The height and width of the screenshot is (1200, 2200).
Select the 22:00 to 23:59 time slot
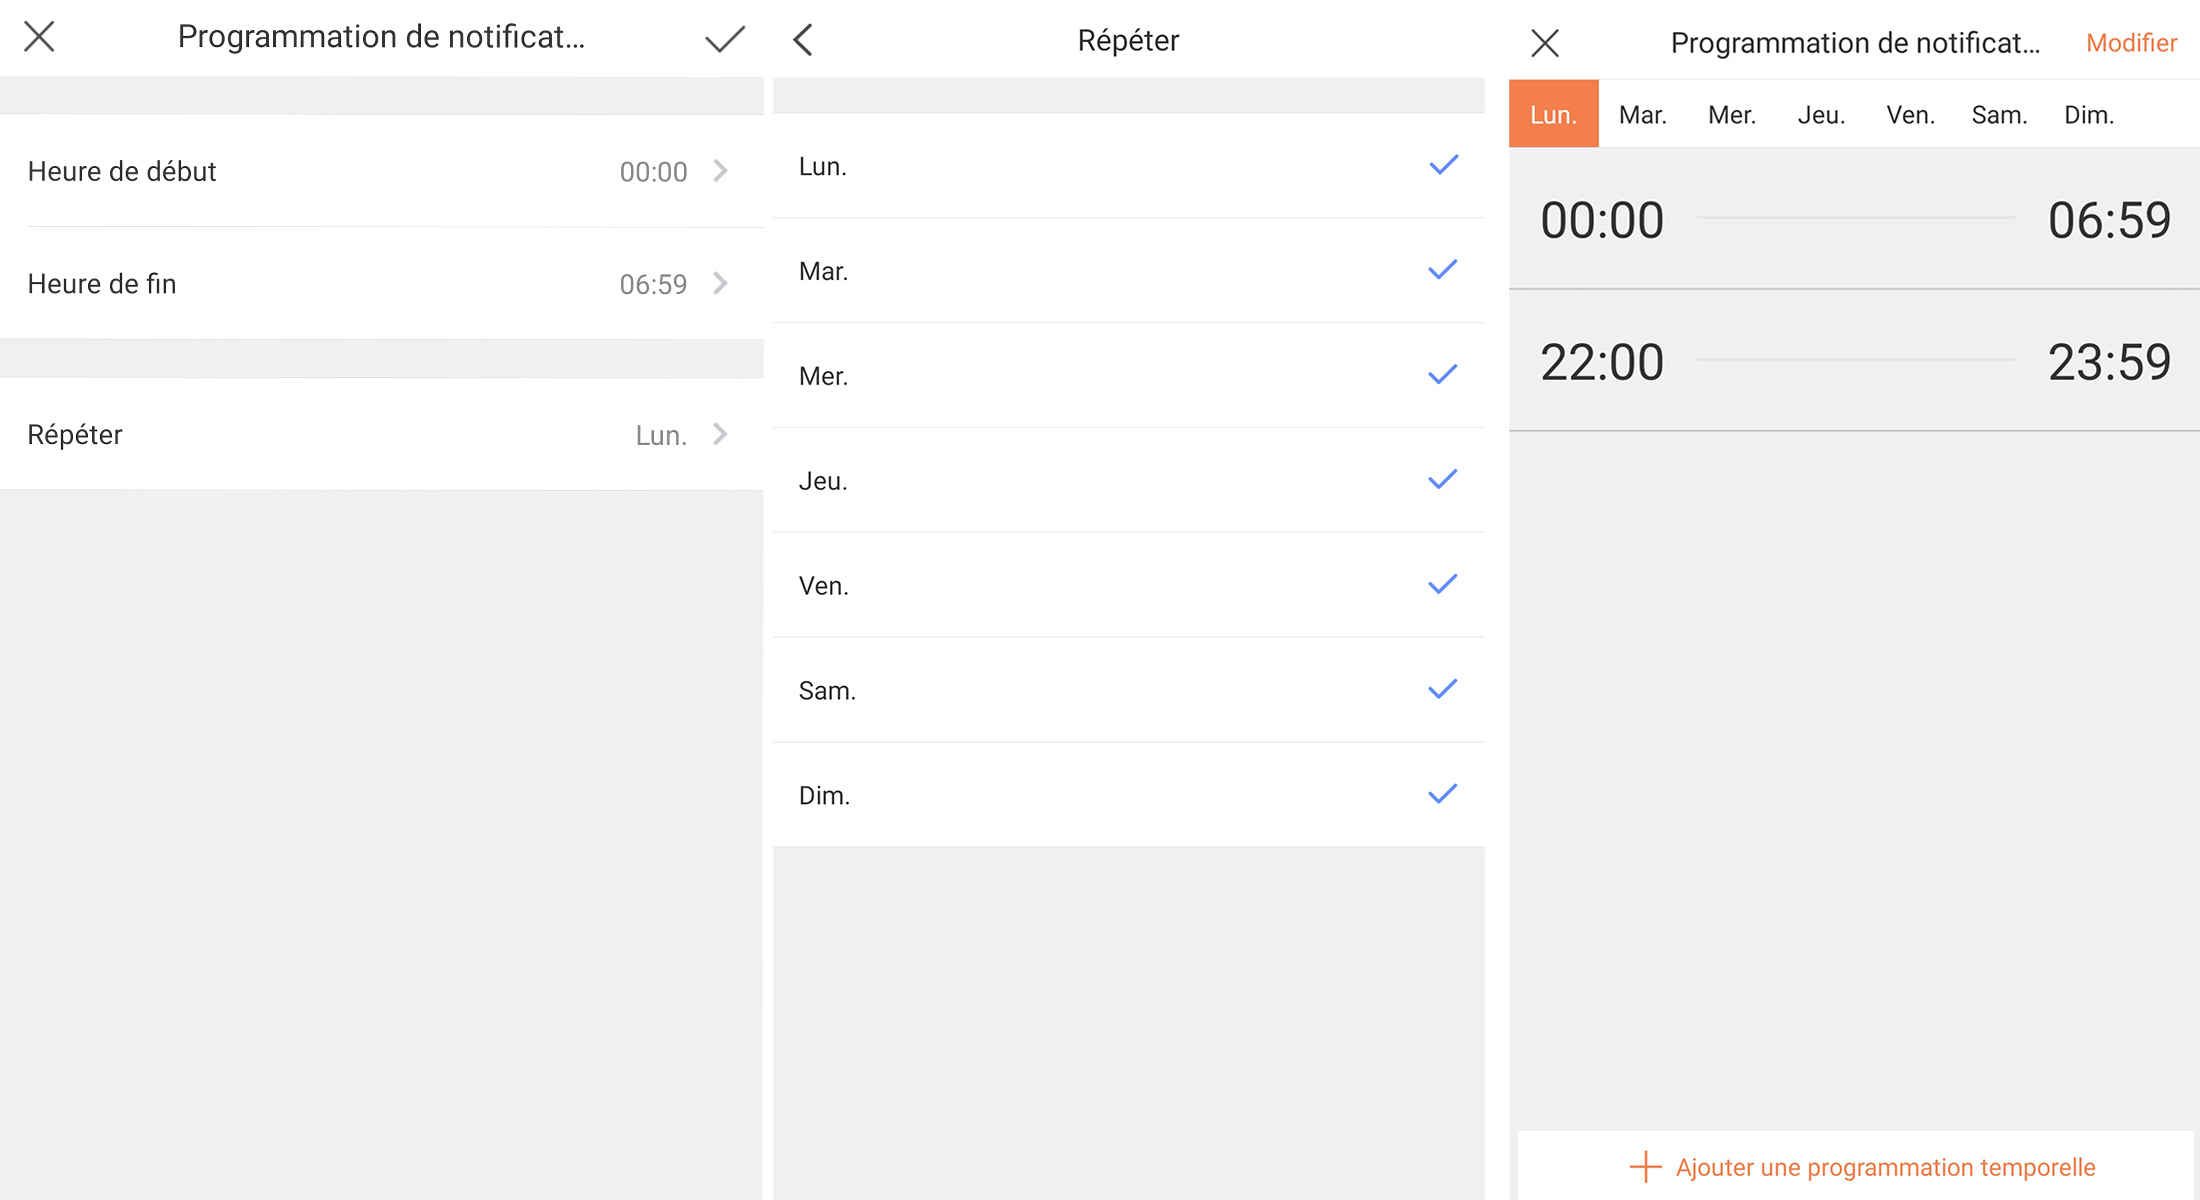coord(1855,361)
